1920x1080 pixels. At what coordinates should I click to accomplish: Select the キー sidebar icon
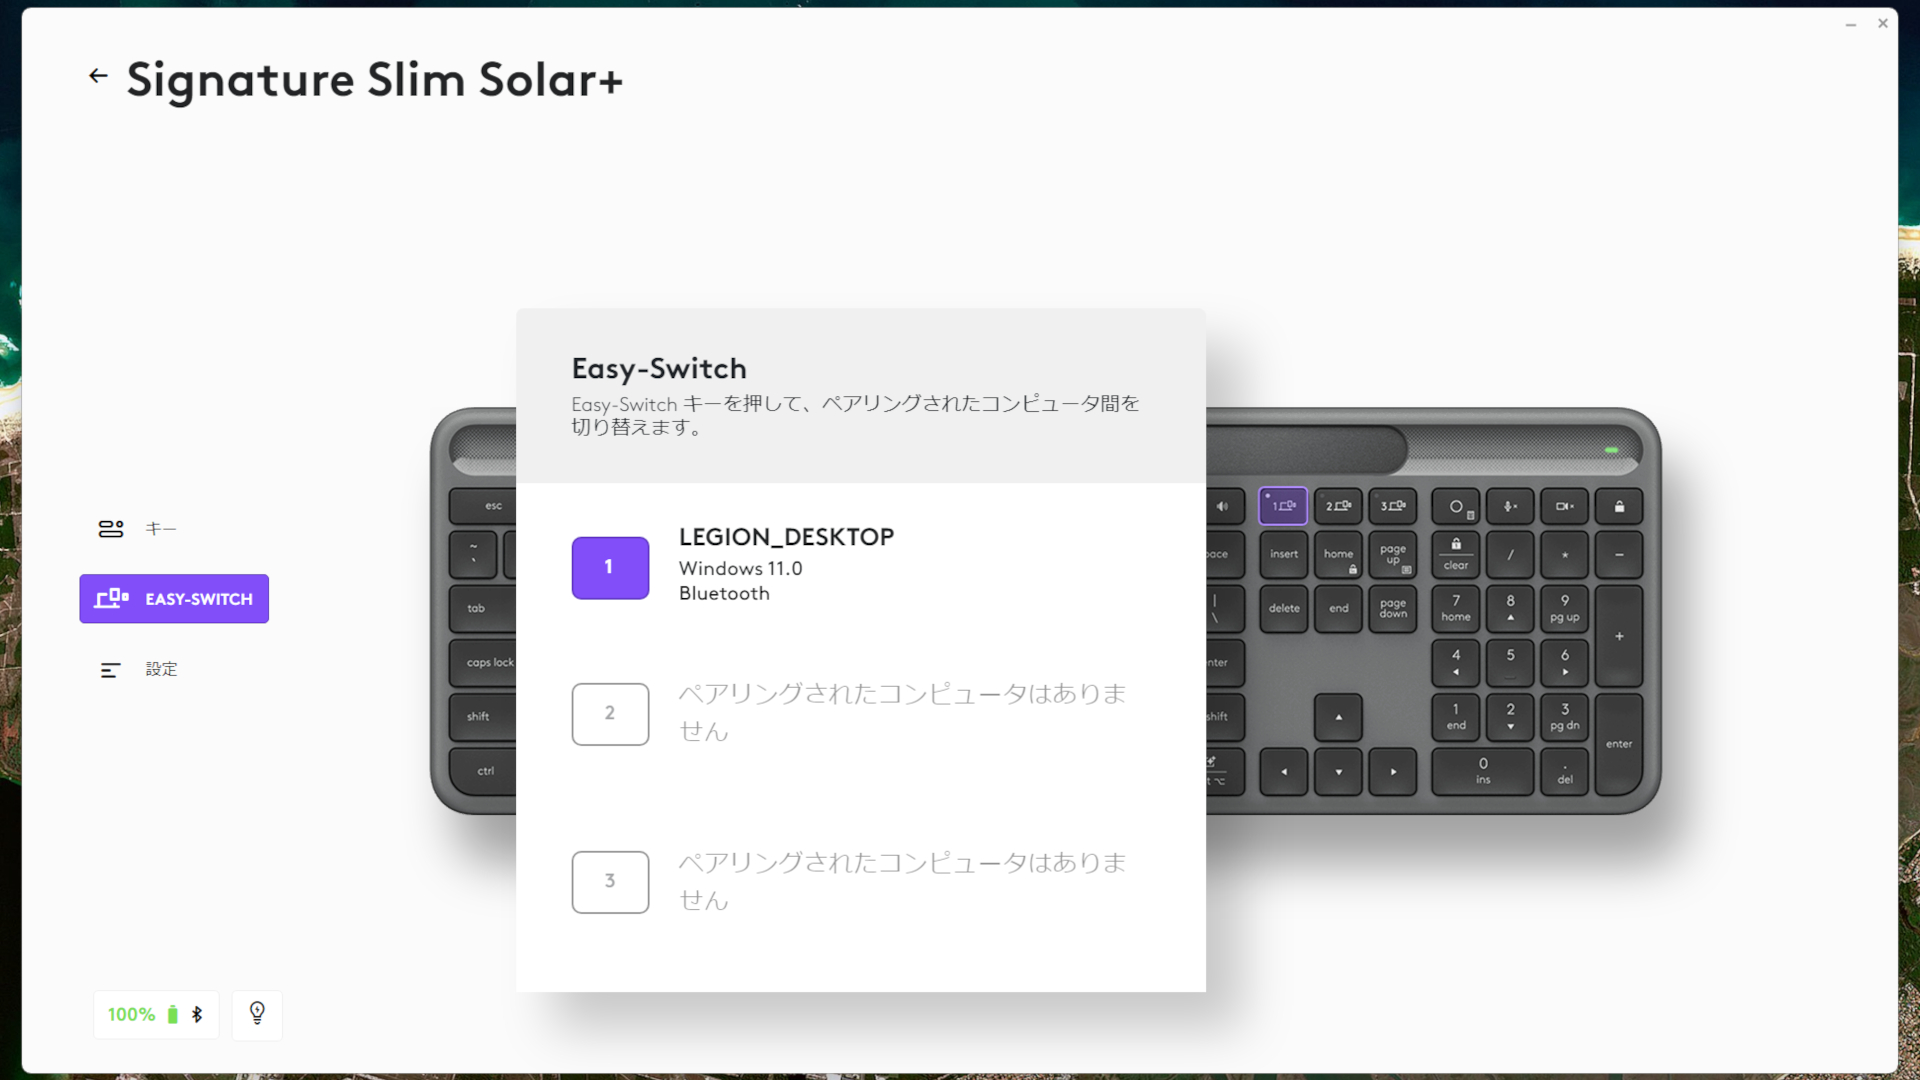(111, 528)
